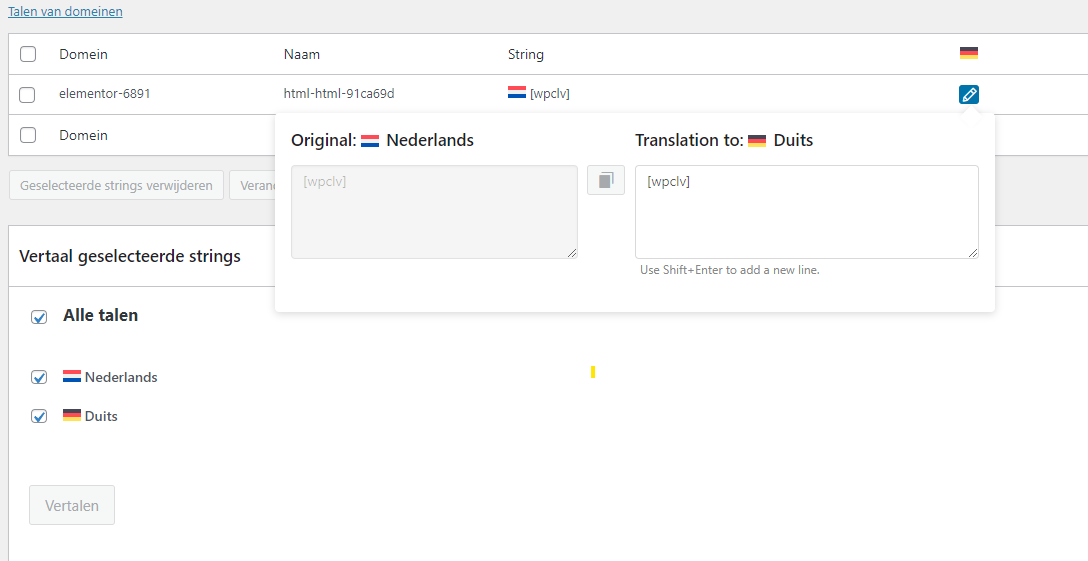Uncheck the Alle talen checkbox
The image size is (1088, 561).
pyautogui.click(x=39, y=317)
